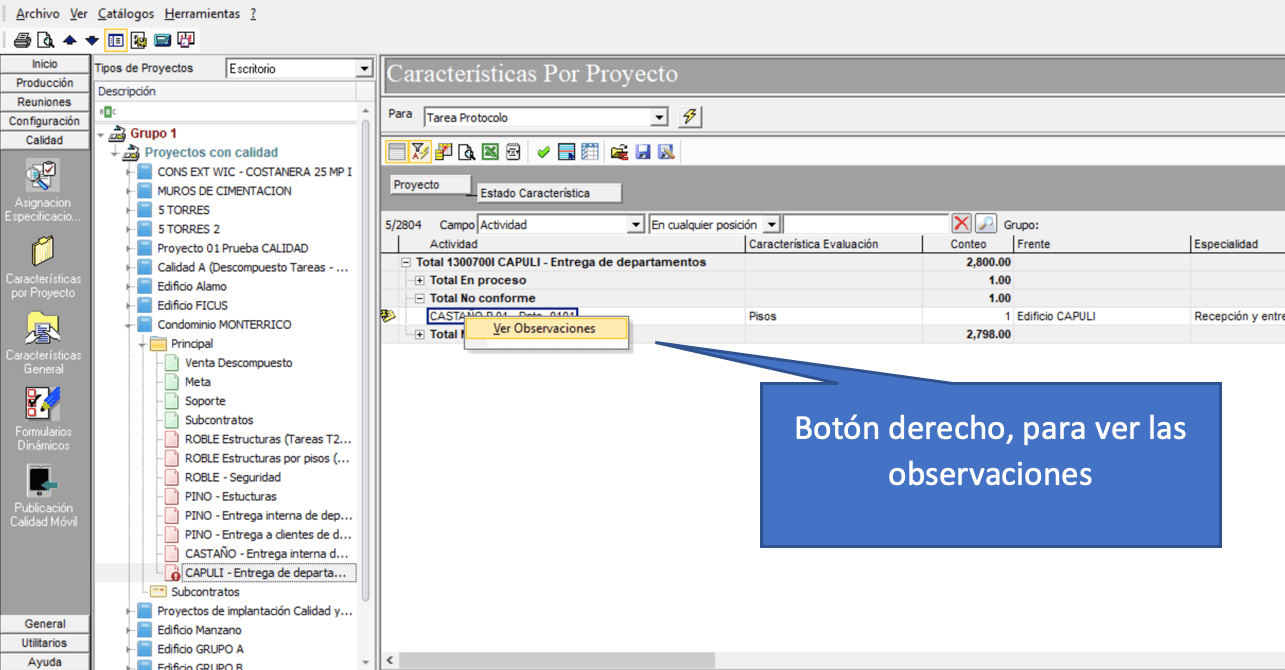Viewport: 1285px width, 670px height.
Task: Select Ver Observaciones from the context menu
Action: (x=545, y=328)
